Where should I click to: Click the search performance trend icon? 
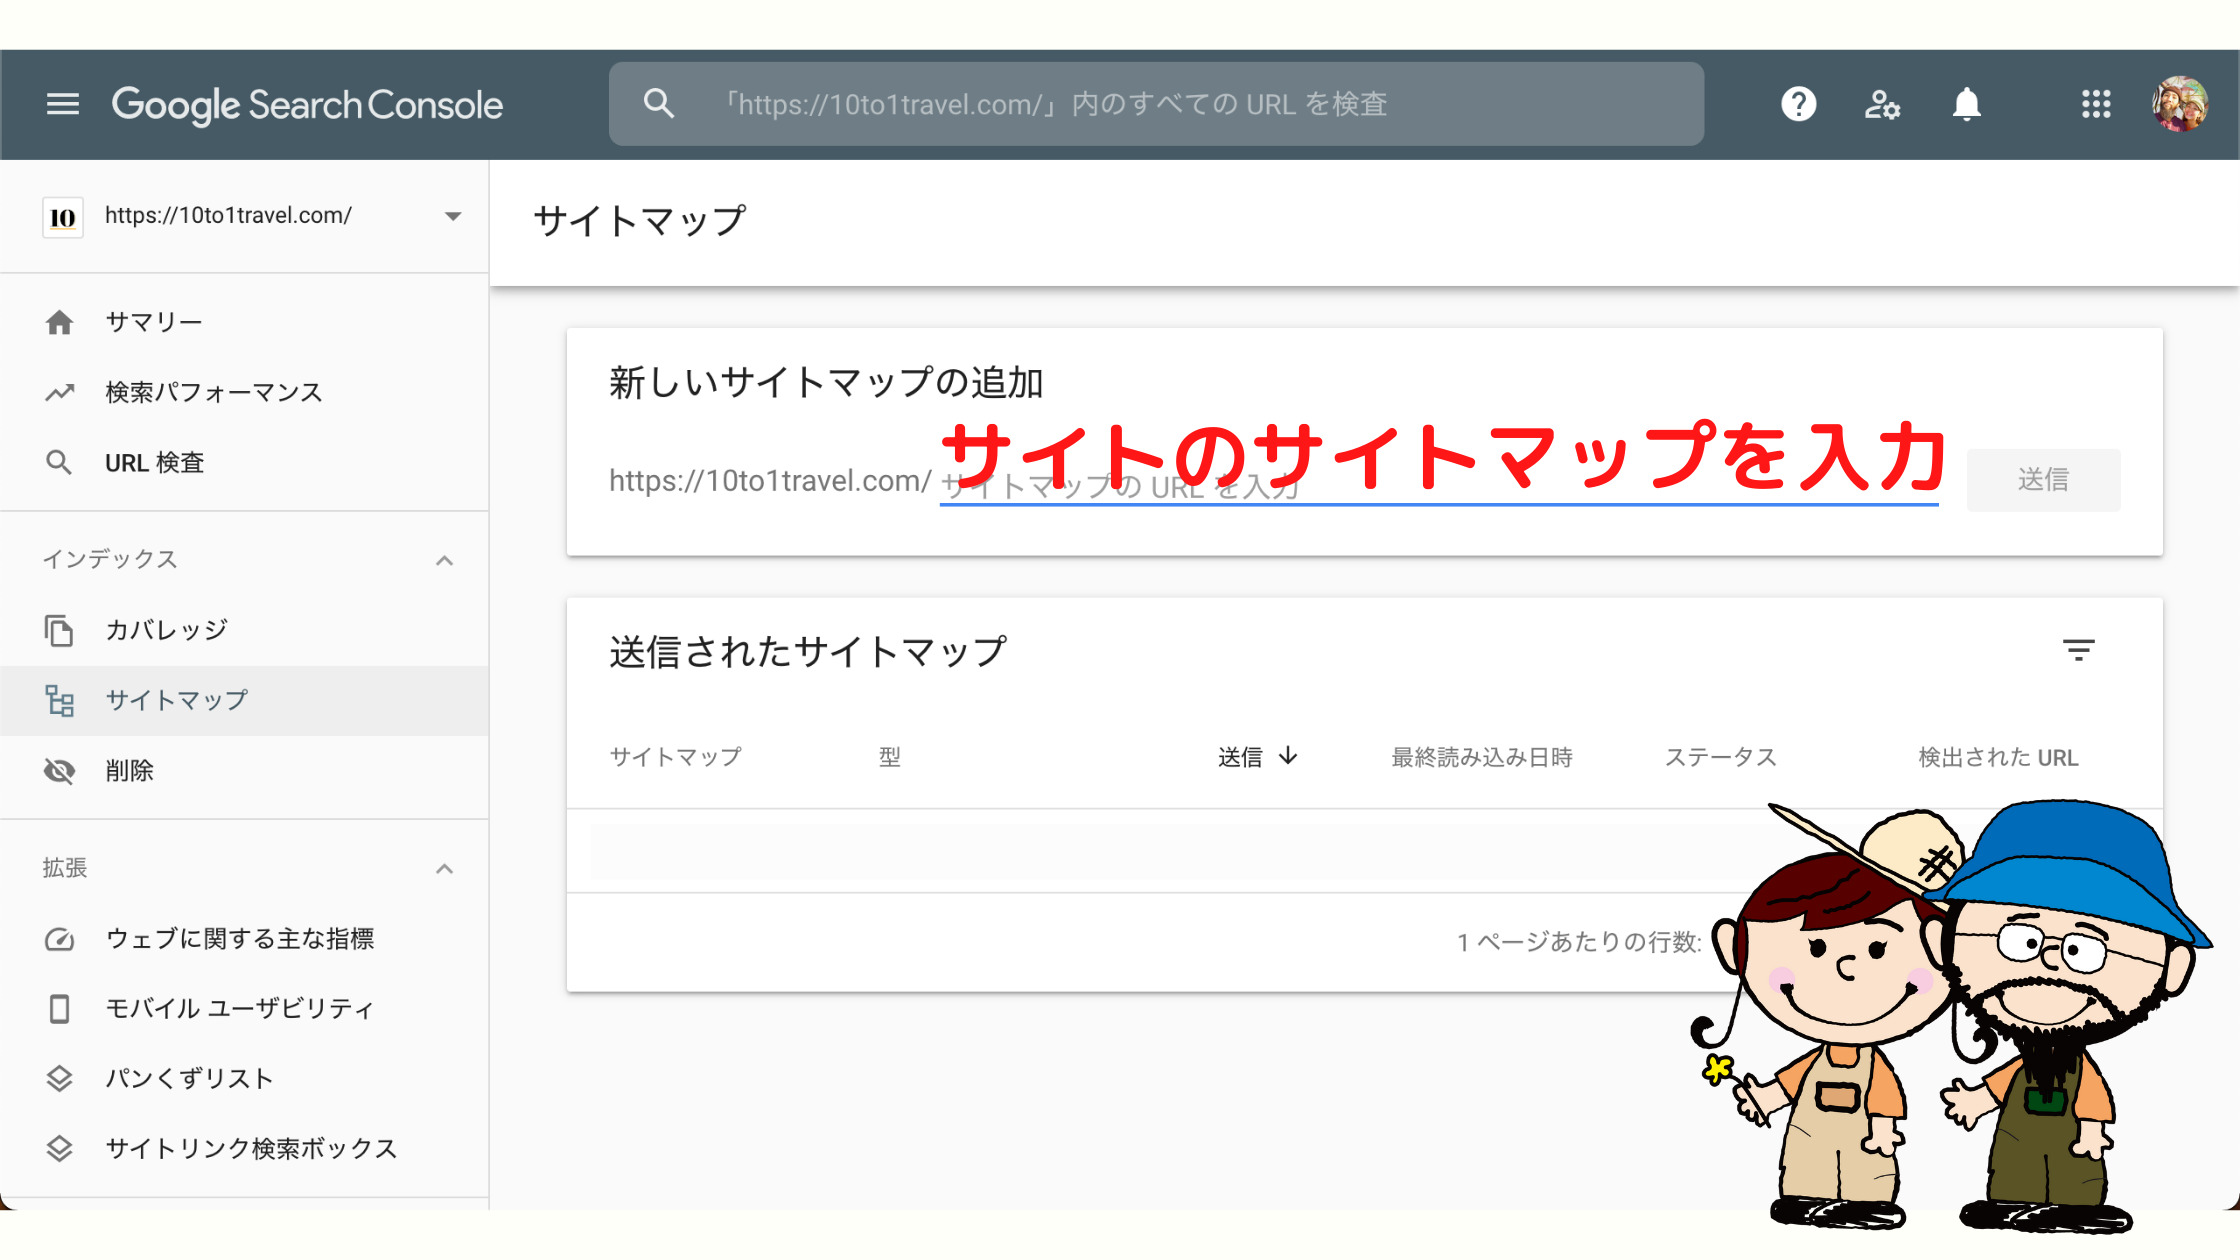(59, 392)
